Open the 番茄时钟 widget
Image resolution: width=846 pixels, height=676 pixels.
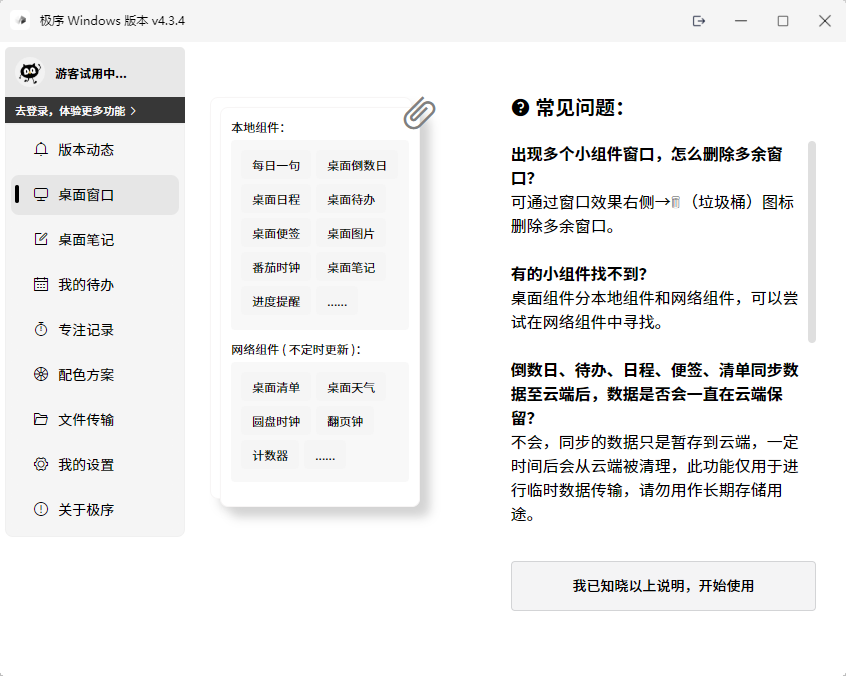pyautogui.click(x=274, y=267)
